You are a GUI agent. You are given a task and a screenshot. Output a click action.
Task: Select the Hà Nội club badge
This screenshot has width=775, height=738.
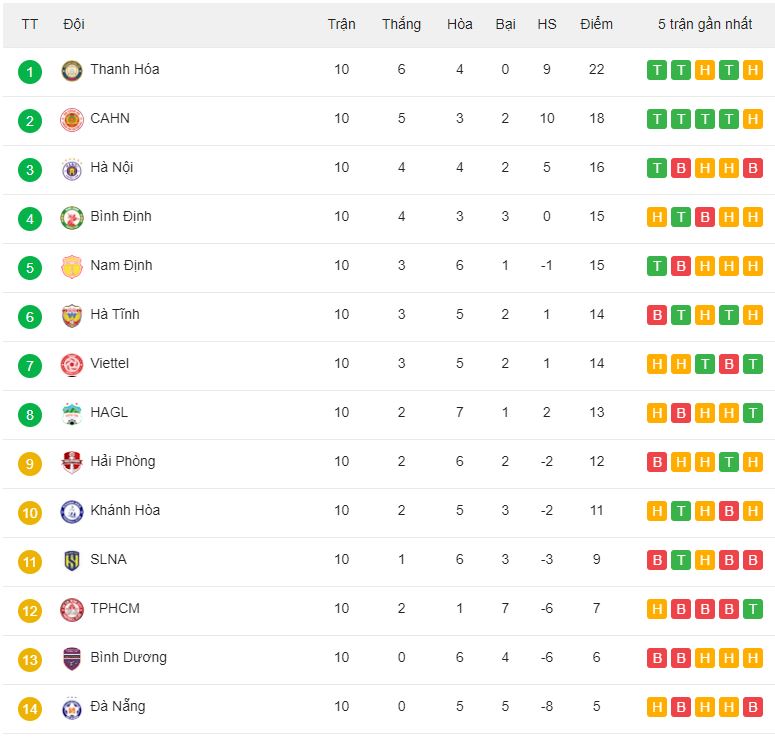tap(72, 169)
